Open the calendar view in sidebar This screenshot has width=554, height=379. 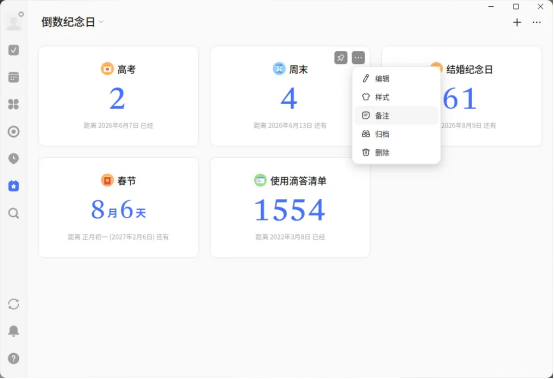click(14, 77)
